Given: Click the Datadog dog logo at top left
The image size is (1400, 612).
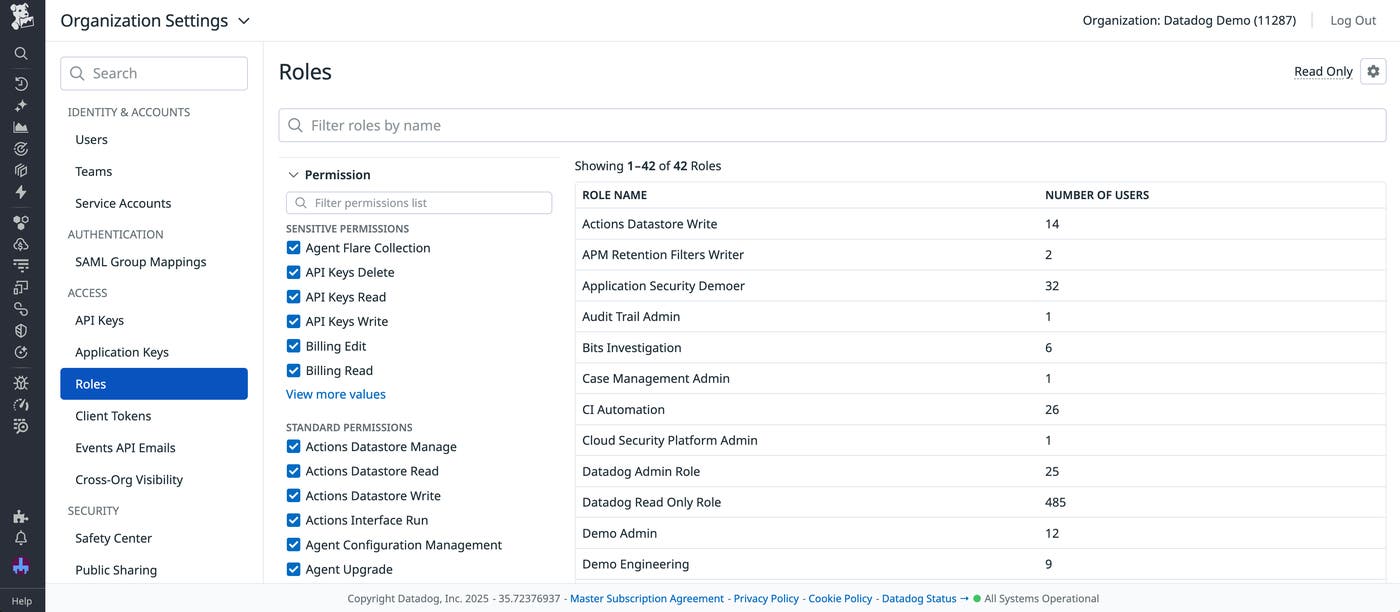Looking at the screenshot, I should point(21,16).
